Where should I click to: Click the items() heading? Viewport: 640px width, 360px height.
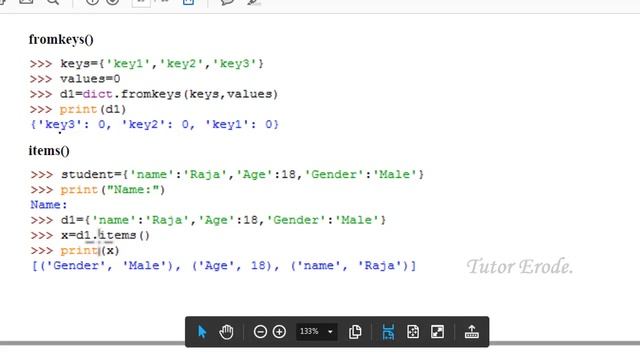[x=49, y=151]
